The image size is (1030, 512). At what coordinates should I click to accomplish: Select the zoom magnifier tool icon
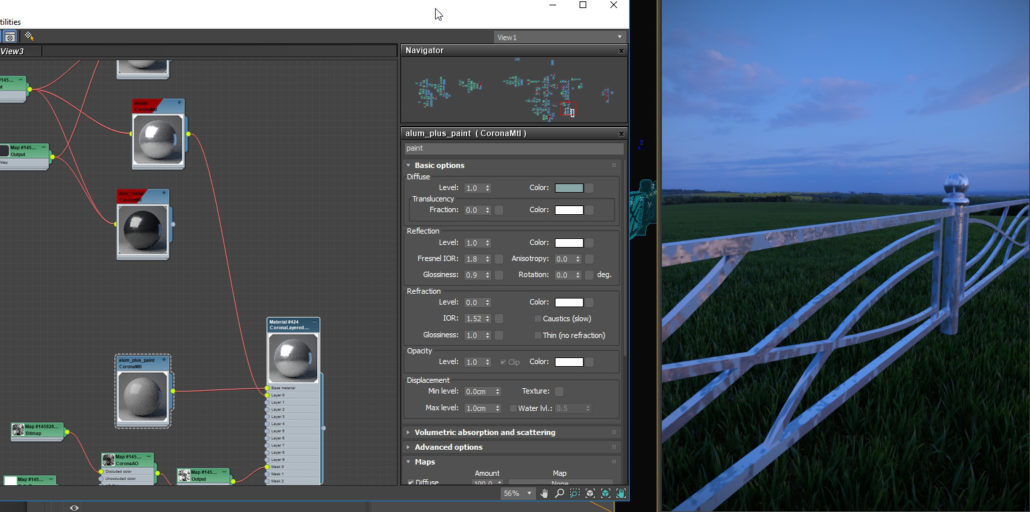pyautogui.click(x=559, y=493)
